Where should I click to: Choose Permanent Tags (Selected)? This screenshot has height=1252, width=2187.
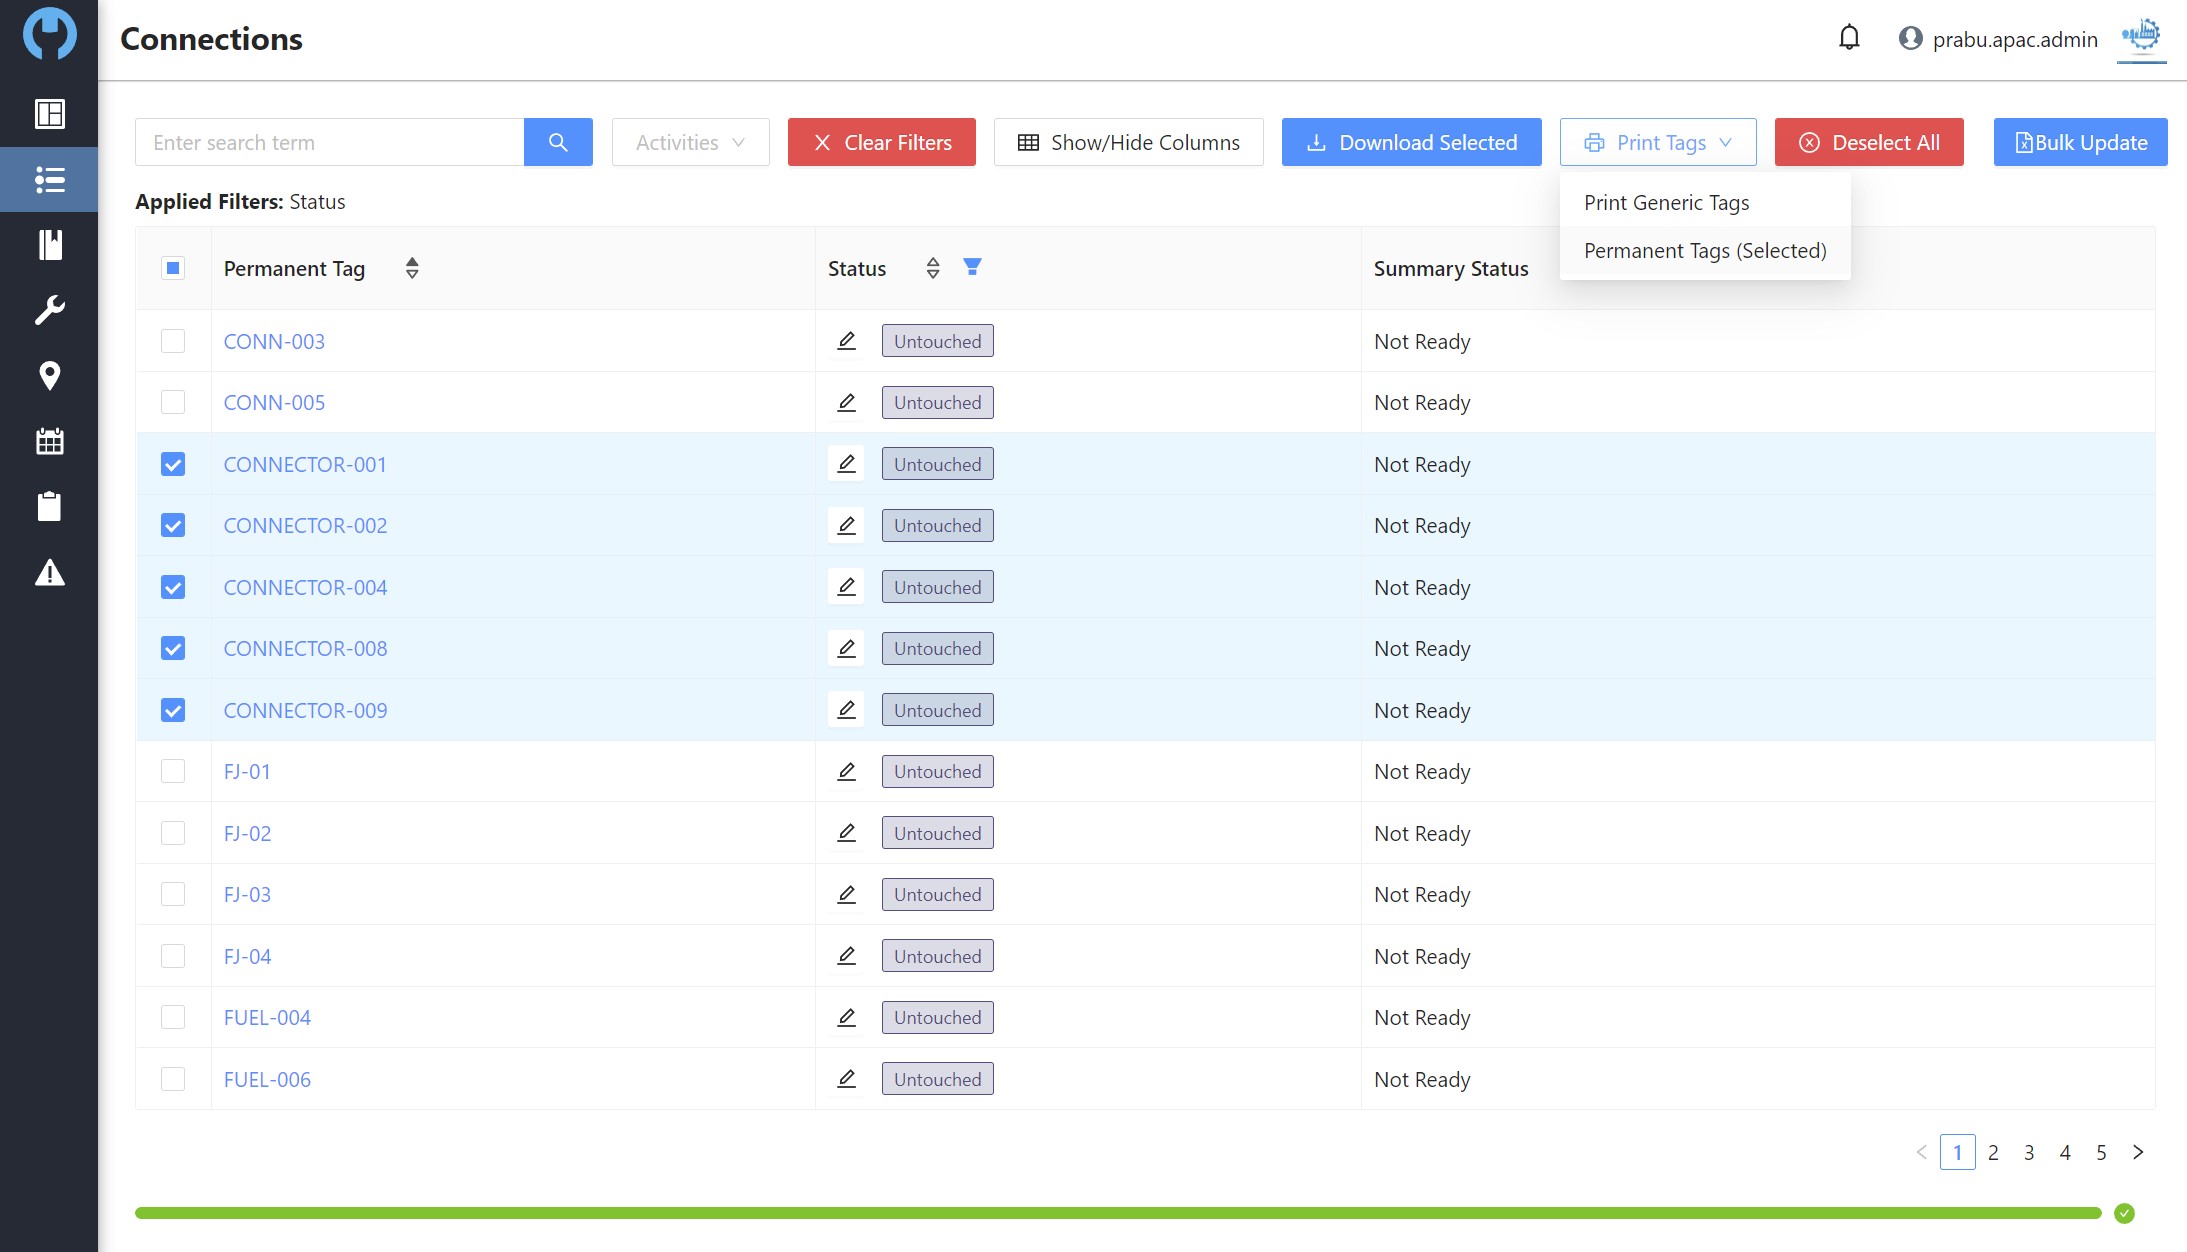(x=1705, y=251)
